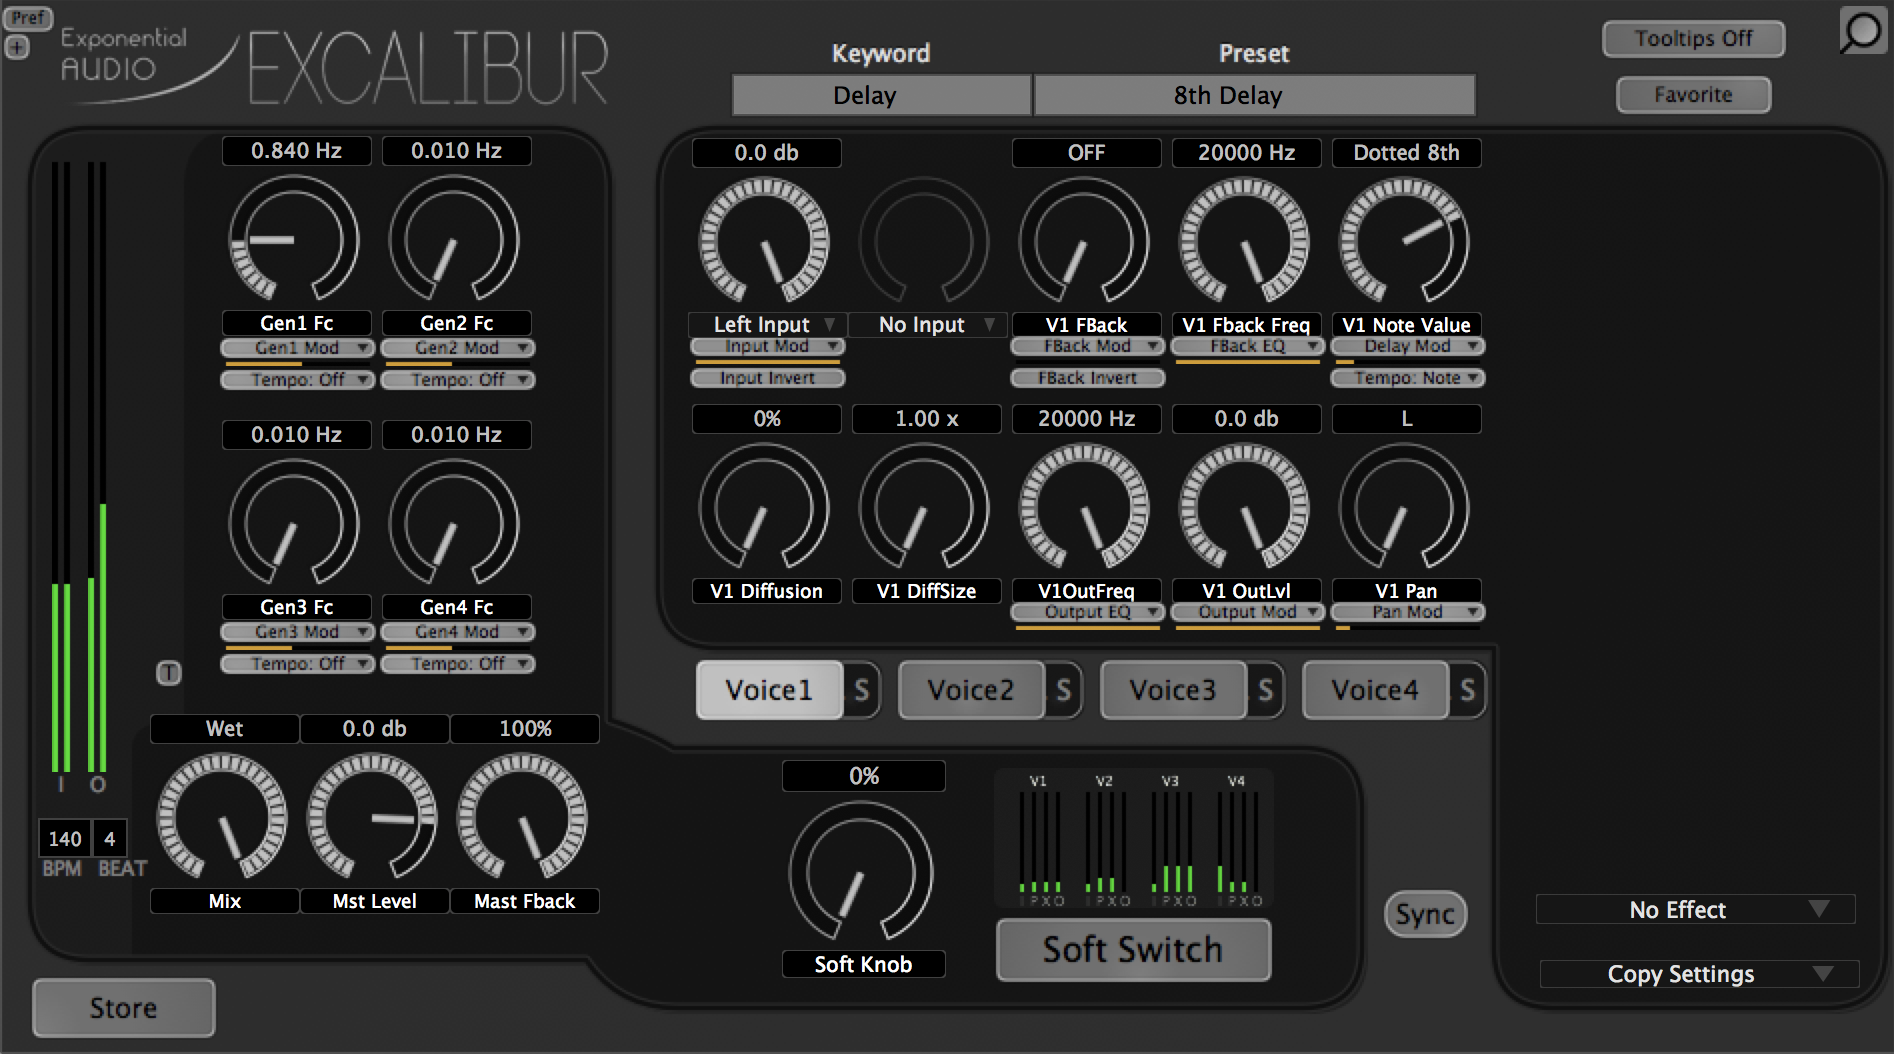This screenshot has height=1054, width=1894.
Task: Open Gen2 Mod dropdown
Action: click(x=458, y=348)
